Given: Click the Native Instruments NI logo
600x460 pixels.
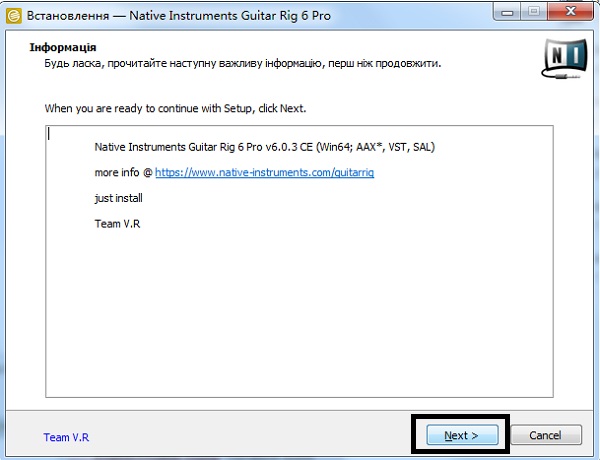Looking at the screenshot, I should pyautogui.click(x=566, y=59).
